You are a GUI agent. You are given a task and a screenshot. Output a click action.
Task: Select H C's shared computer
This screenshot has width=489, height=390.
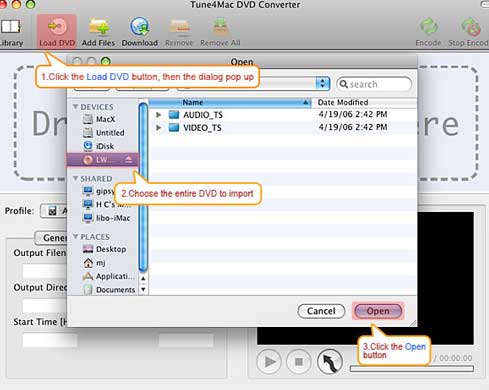[106, 204]
